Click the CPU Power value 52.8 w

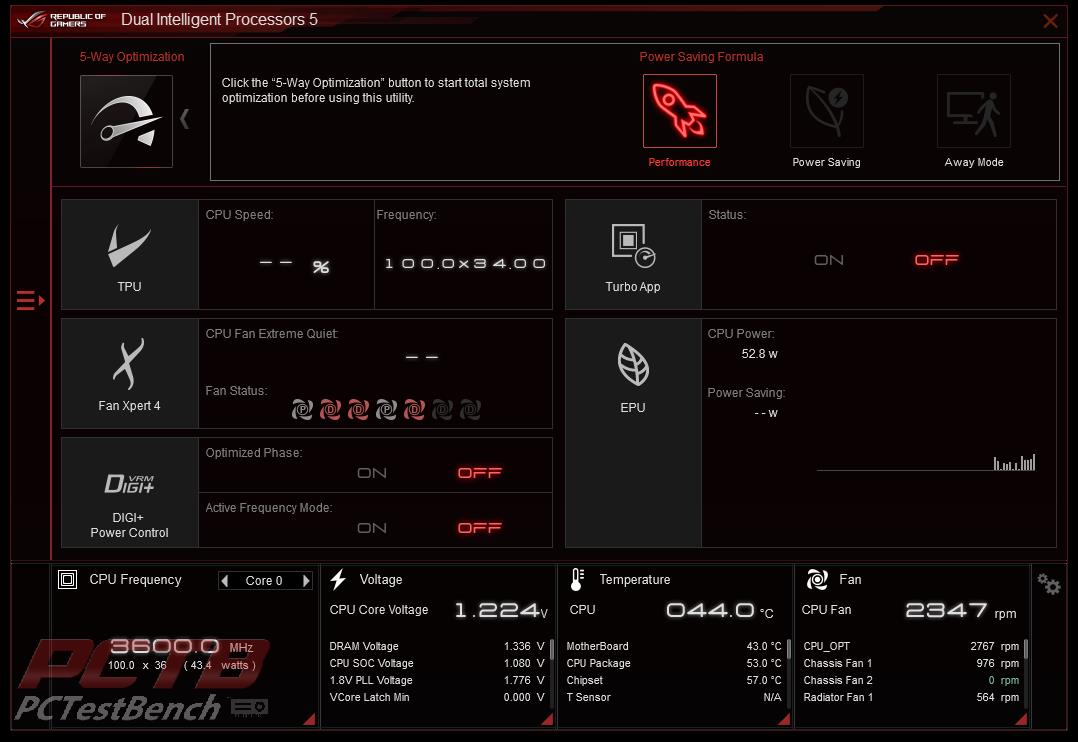coord(759,354)
